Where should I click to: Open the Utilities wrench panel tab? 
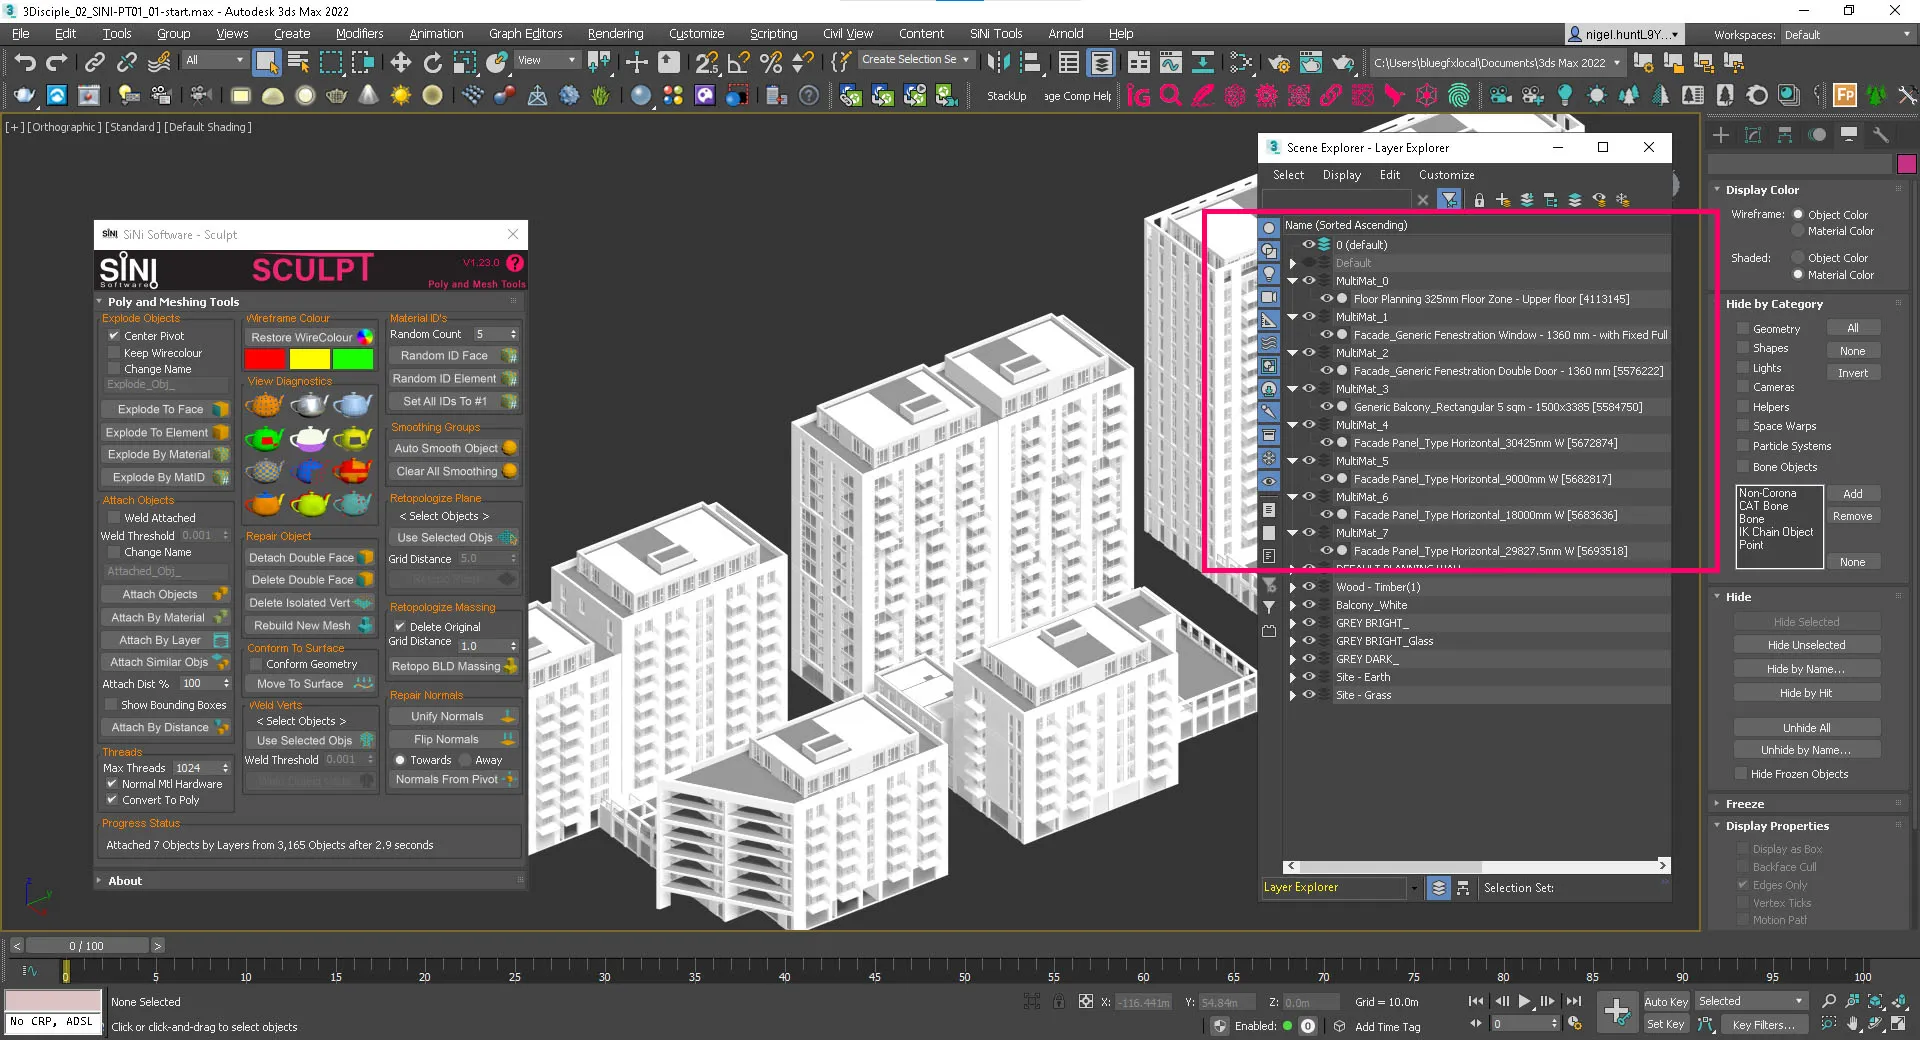tap(1881, 135)
